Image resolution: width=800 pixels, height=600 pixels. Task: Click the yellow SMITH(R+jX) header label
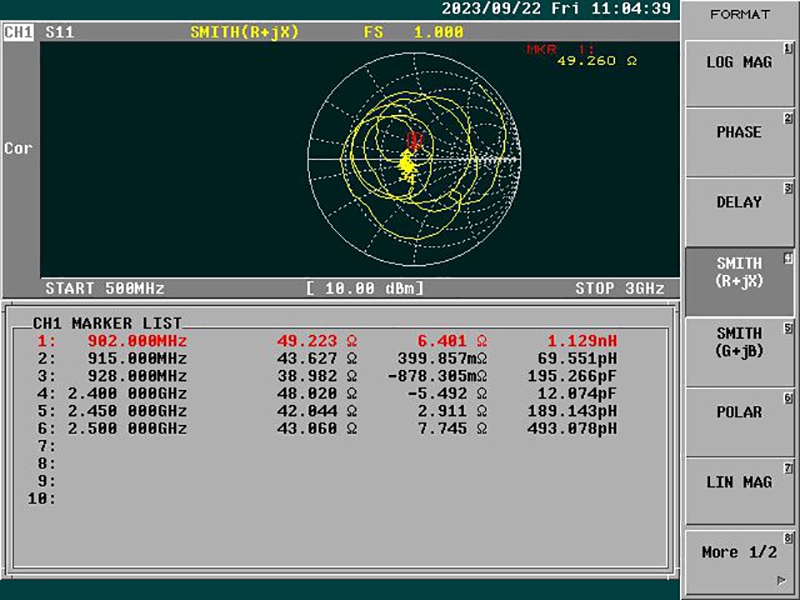244,33
